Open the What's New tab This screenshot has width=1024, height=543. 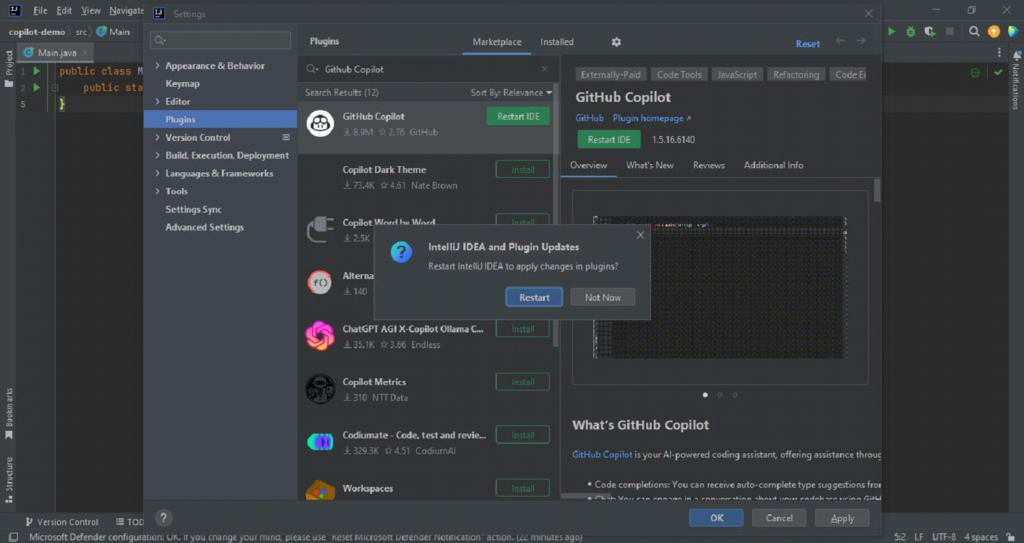click(x=650, y=165)
